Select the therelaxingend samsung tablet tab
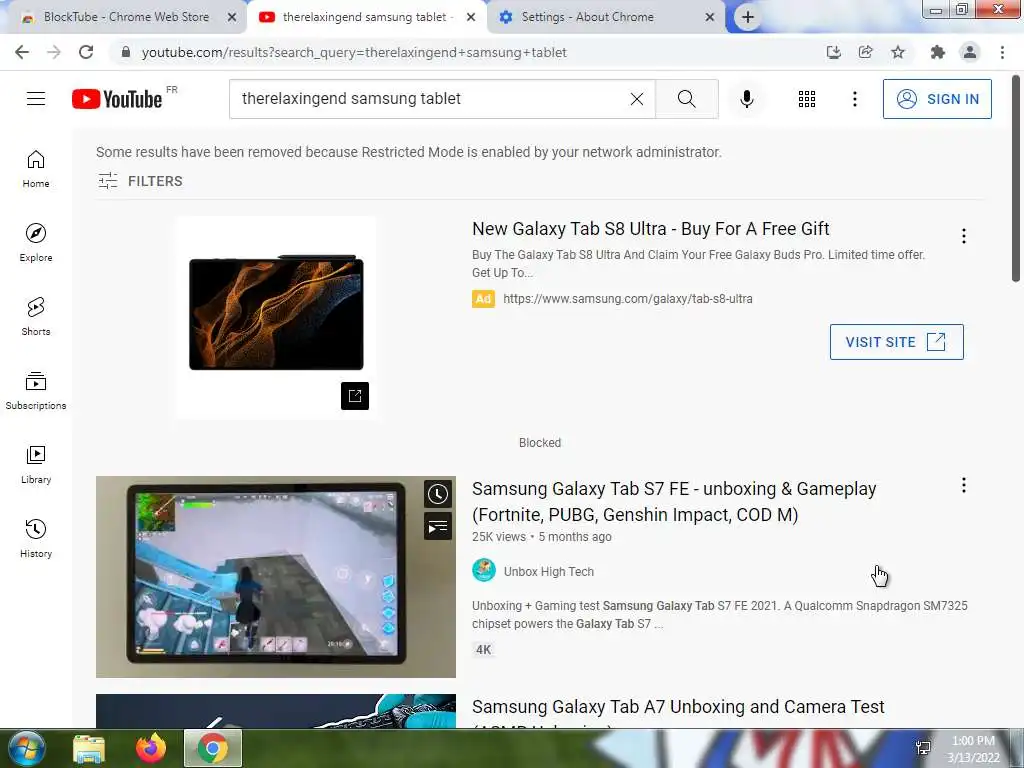 tap(364, 17)
